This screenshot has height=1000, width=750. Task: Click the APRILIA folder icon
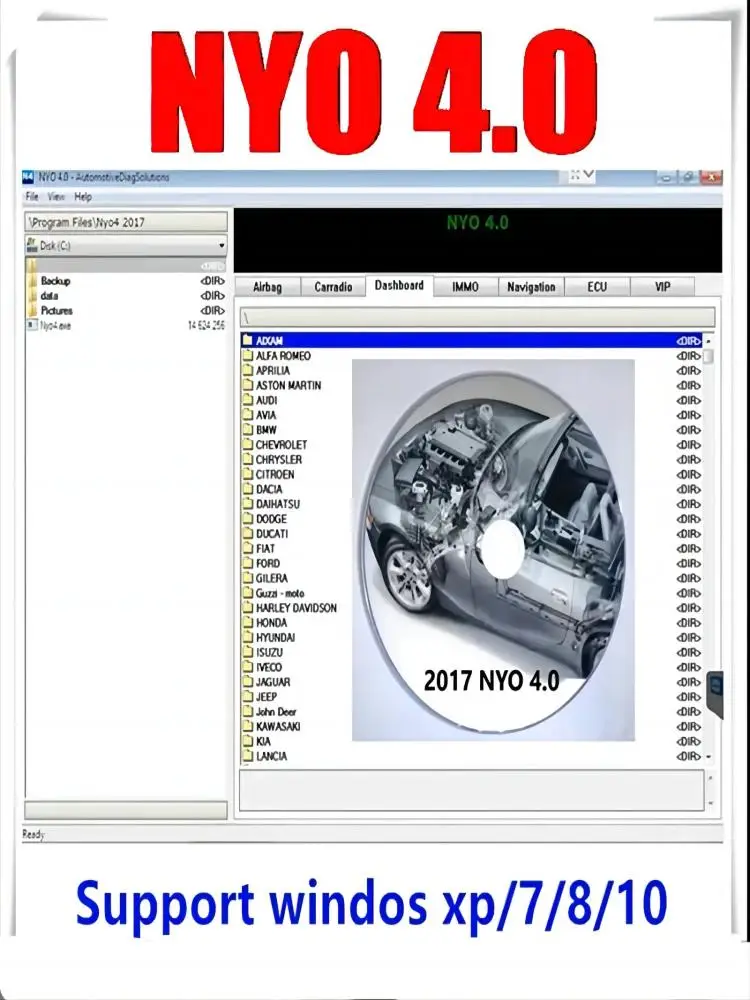tap(248, 370)
